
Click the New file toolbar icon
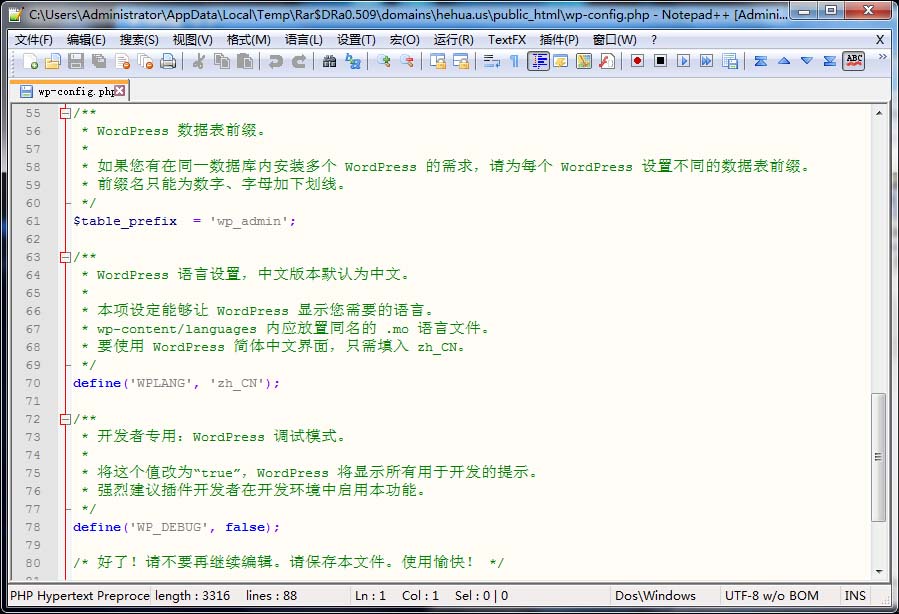pyautogui.click(x=31, y=62)
